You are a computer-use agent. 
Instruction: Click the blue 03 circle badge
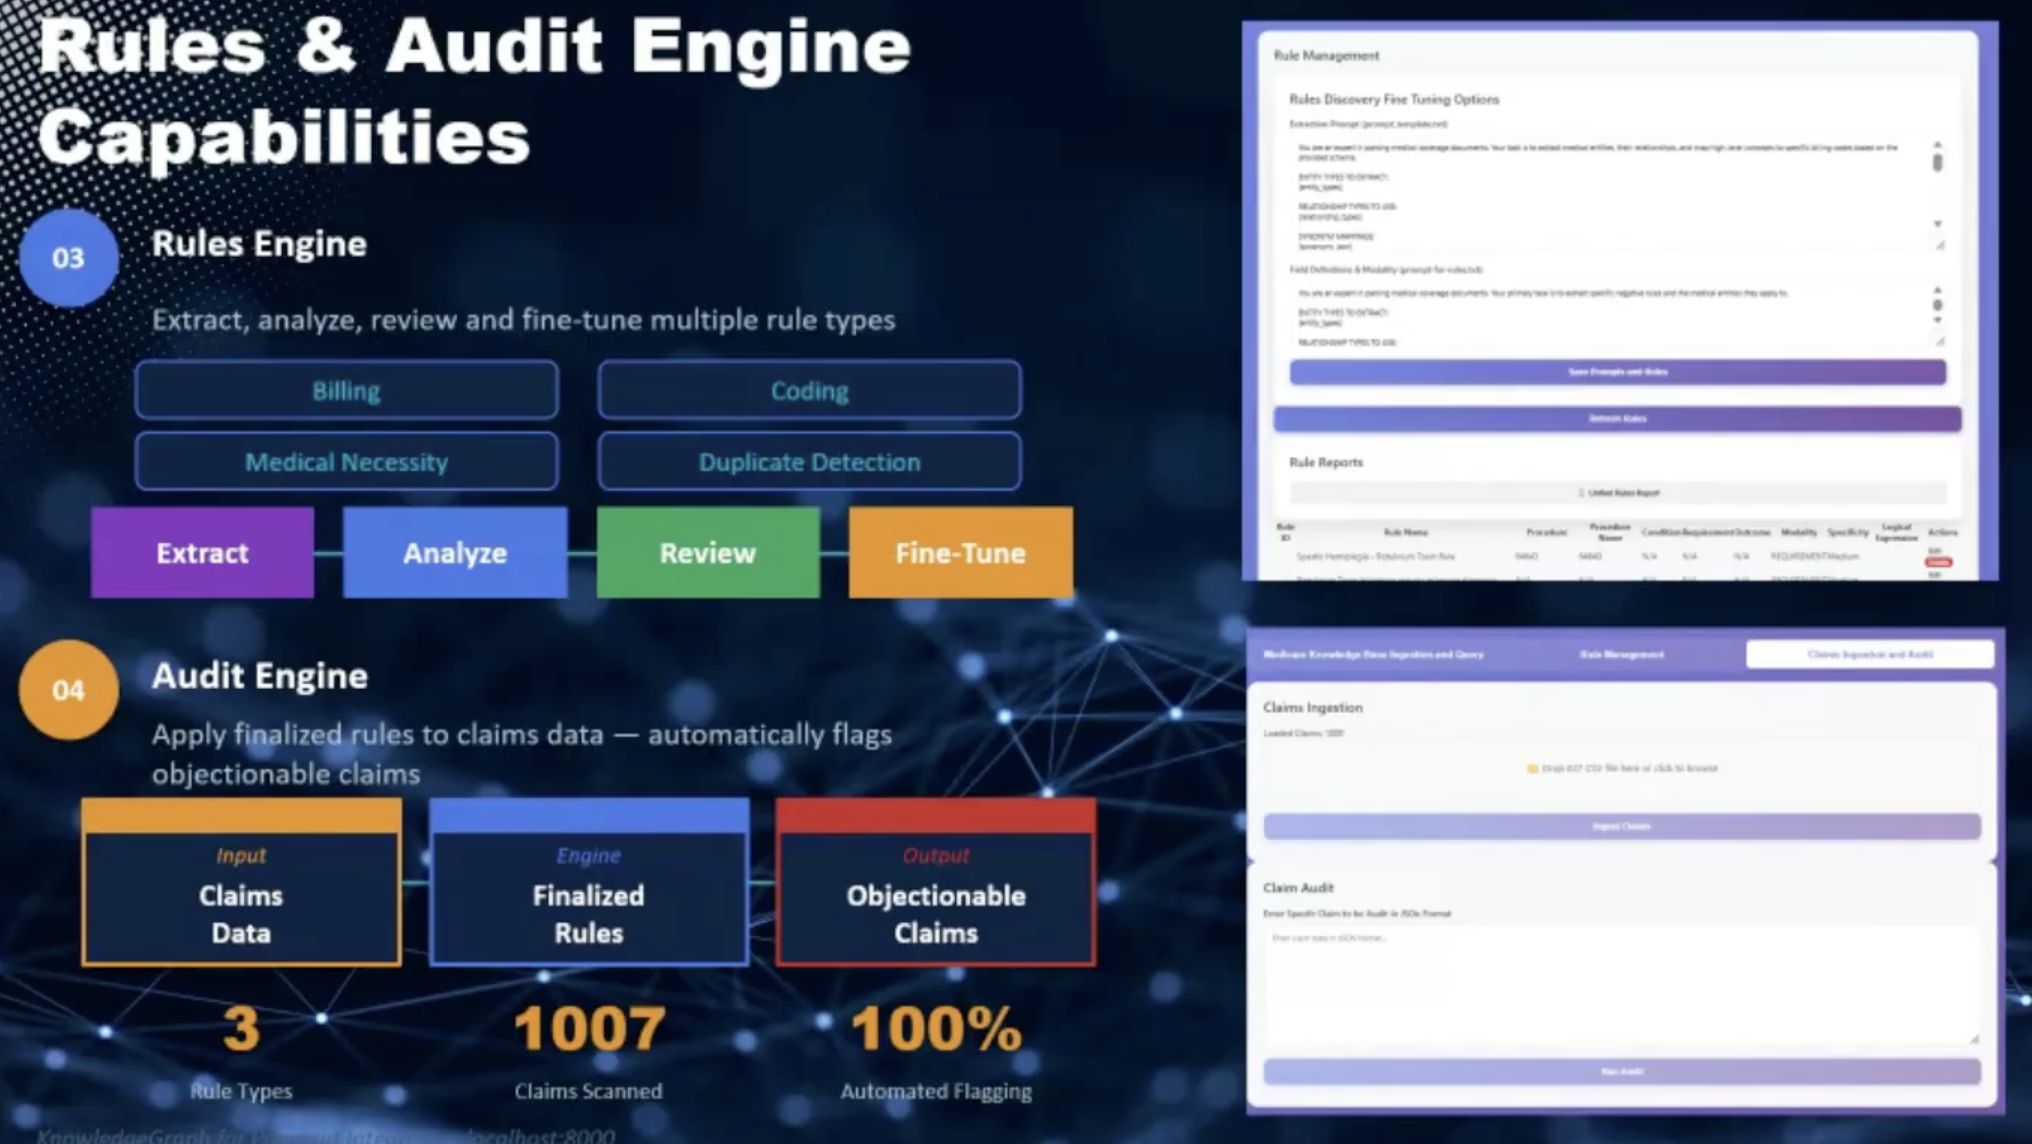68,258
